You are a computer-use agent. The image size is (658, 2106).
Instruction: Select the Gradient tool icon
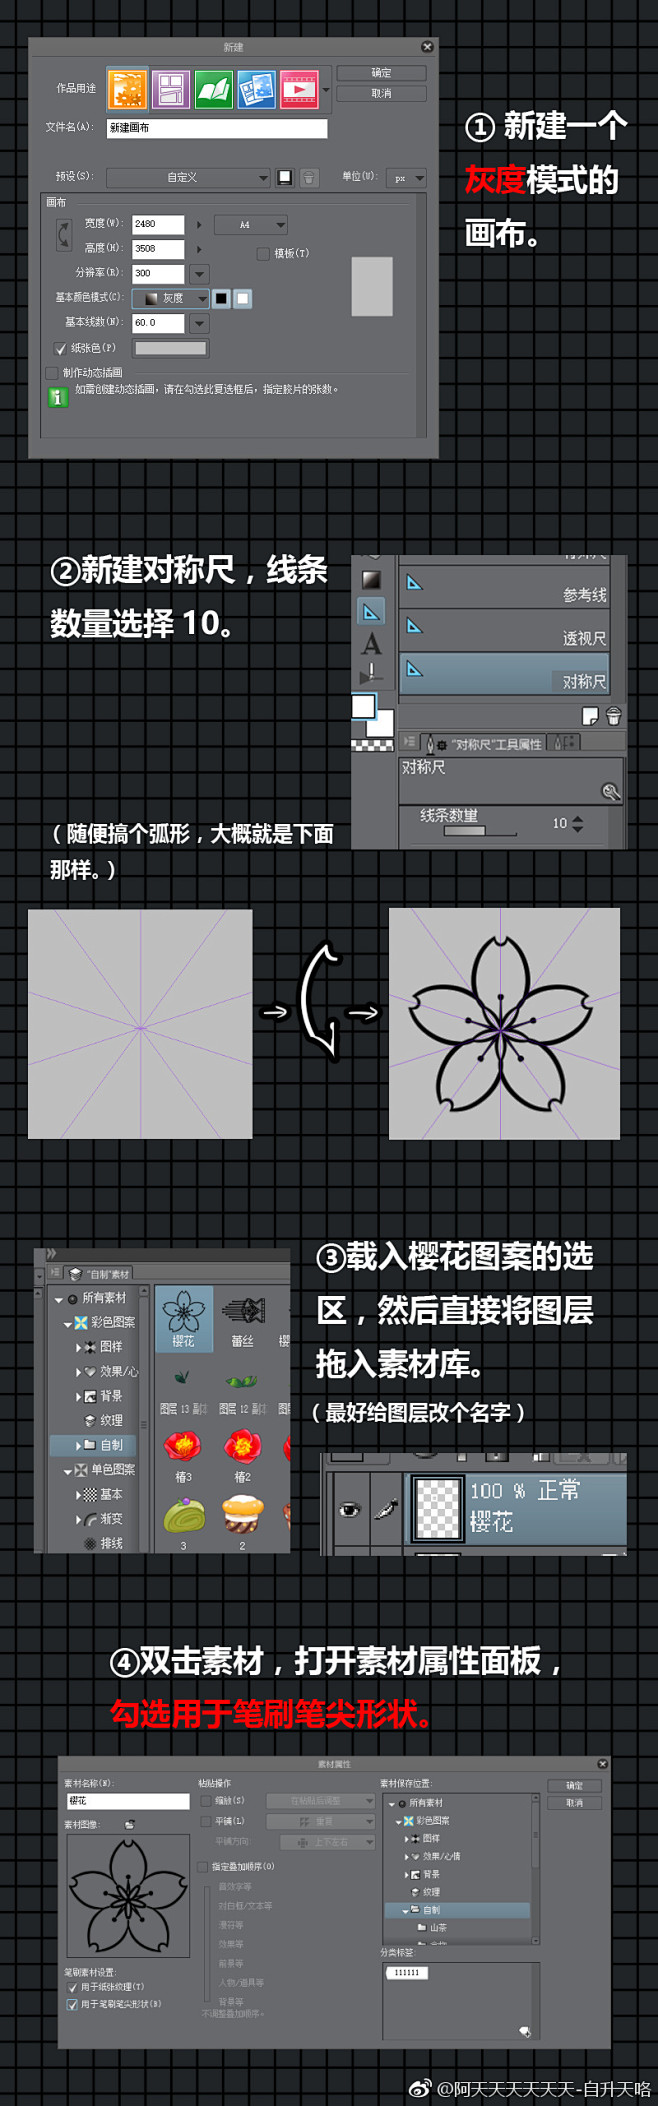(x=371, y=580)
